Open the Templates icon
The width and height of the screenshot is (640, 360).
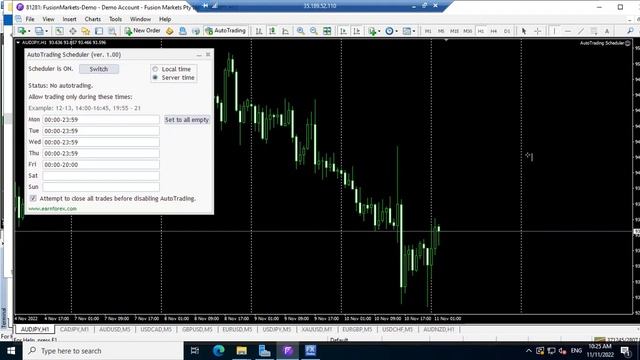coord(407,31)
